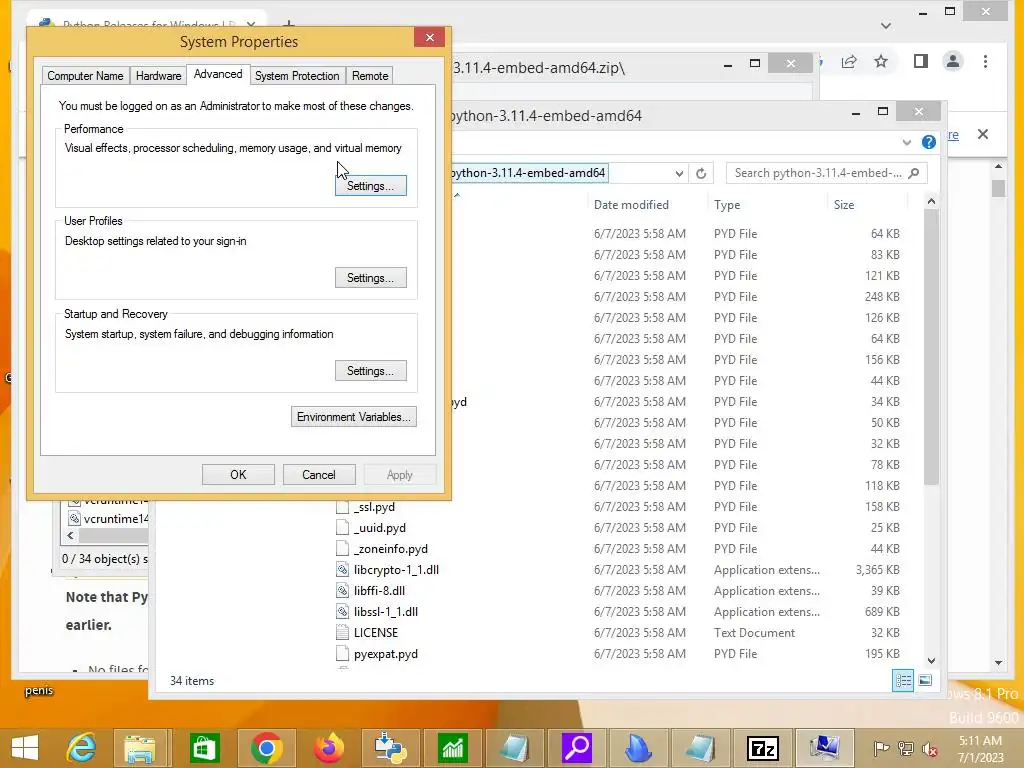Open Performance Settings in System Properties
Viewport: 1024px width, 768px height.
coord(370,185)
